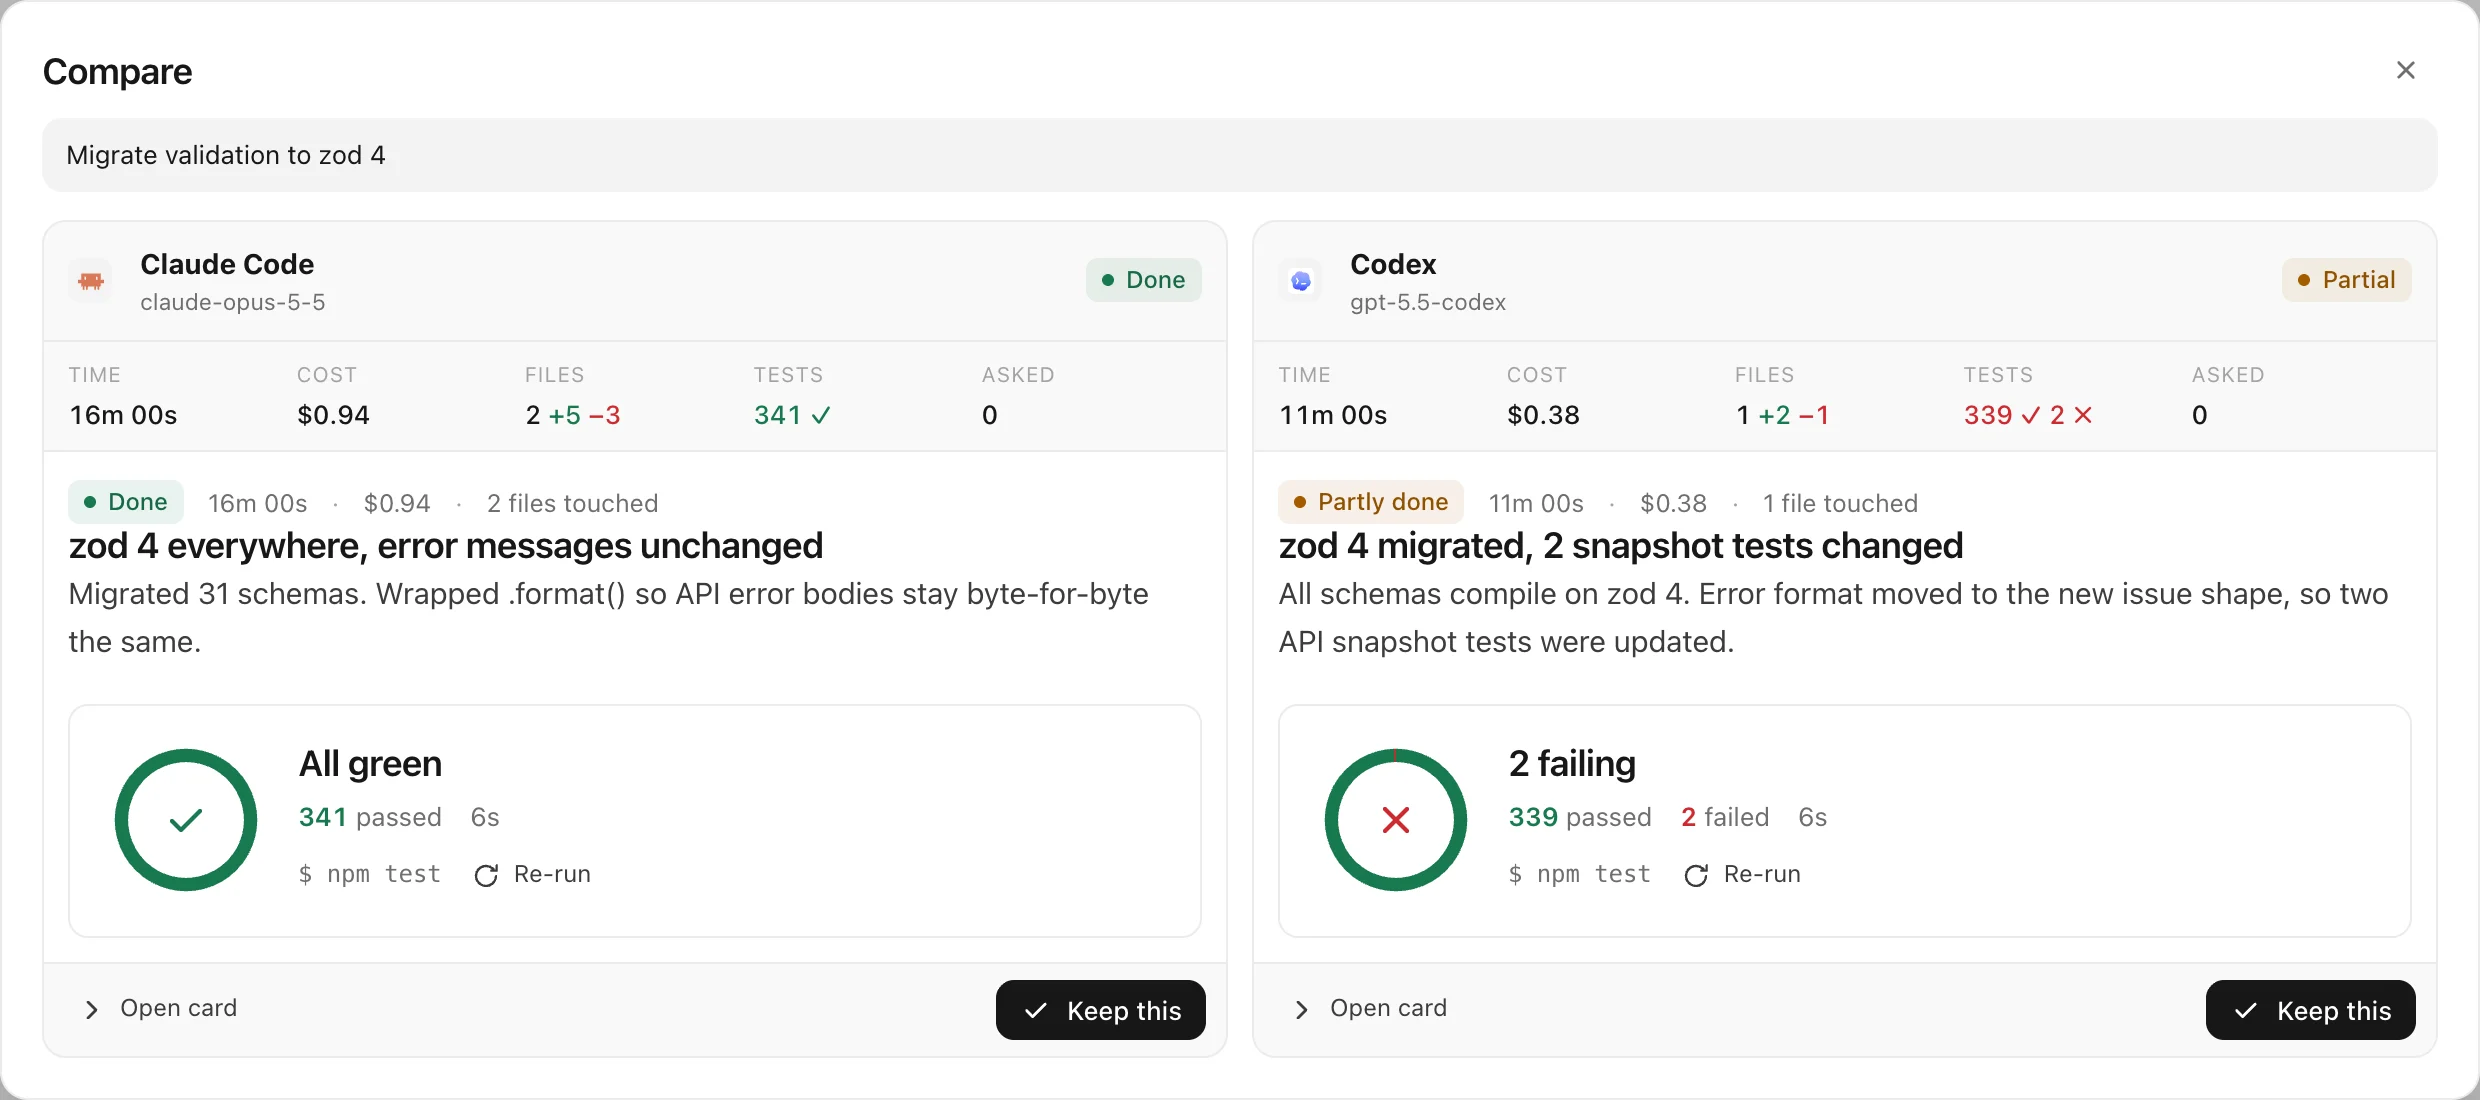The height and width of the screenshot is (1100, 2480).
Task: Click the '$0.94' cost value under COST
Action: tap(333, 415)
